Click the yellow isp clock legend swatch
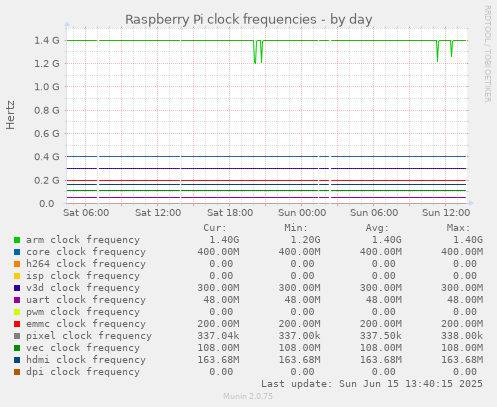The width and height of the screenshot is (497, 407). pos(17,276)
